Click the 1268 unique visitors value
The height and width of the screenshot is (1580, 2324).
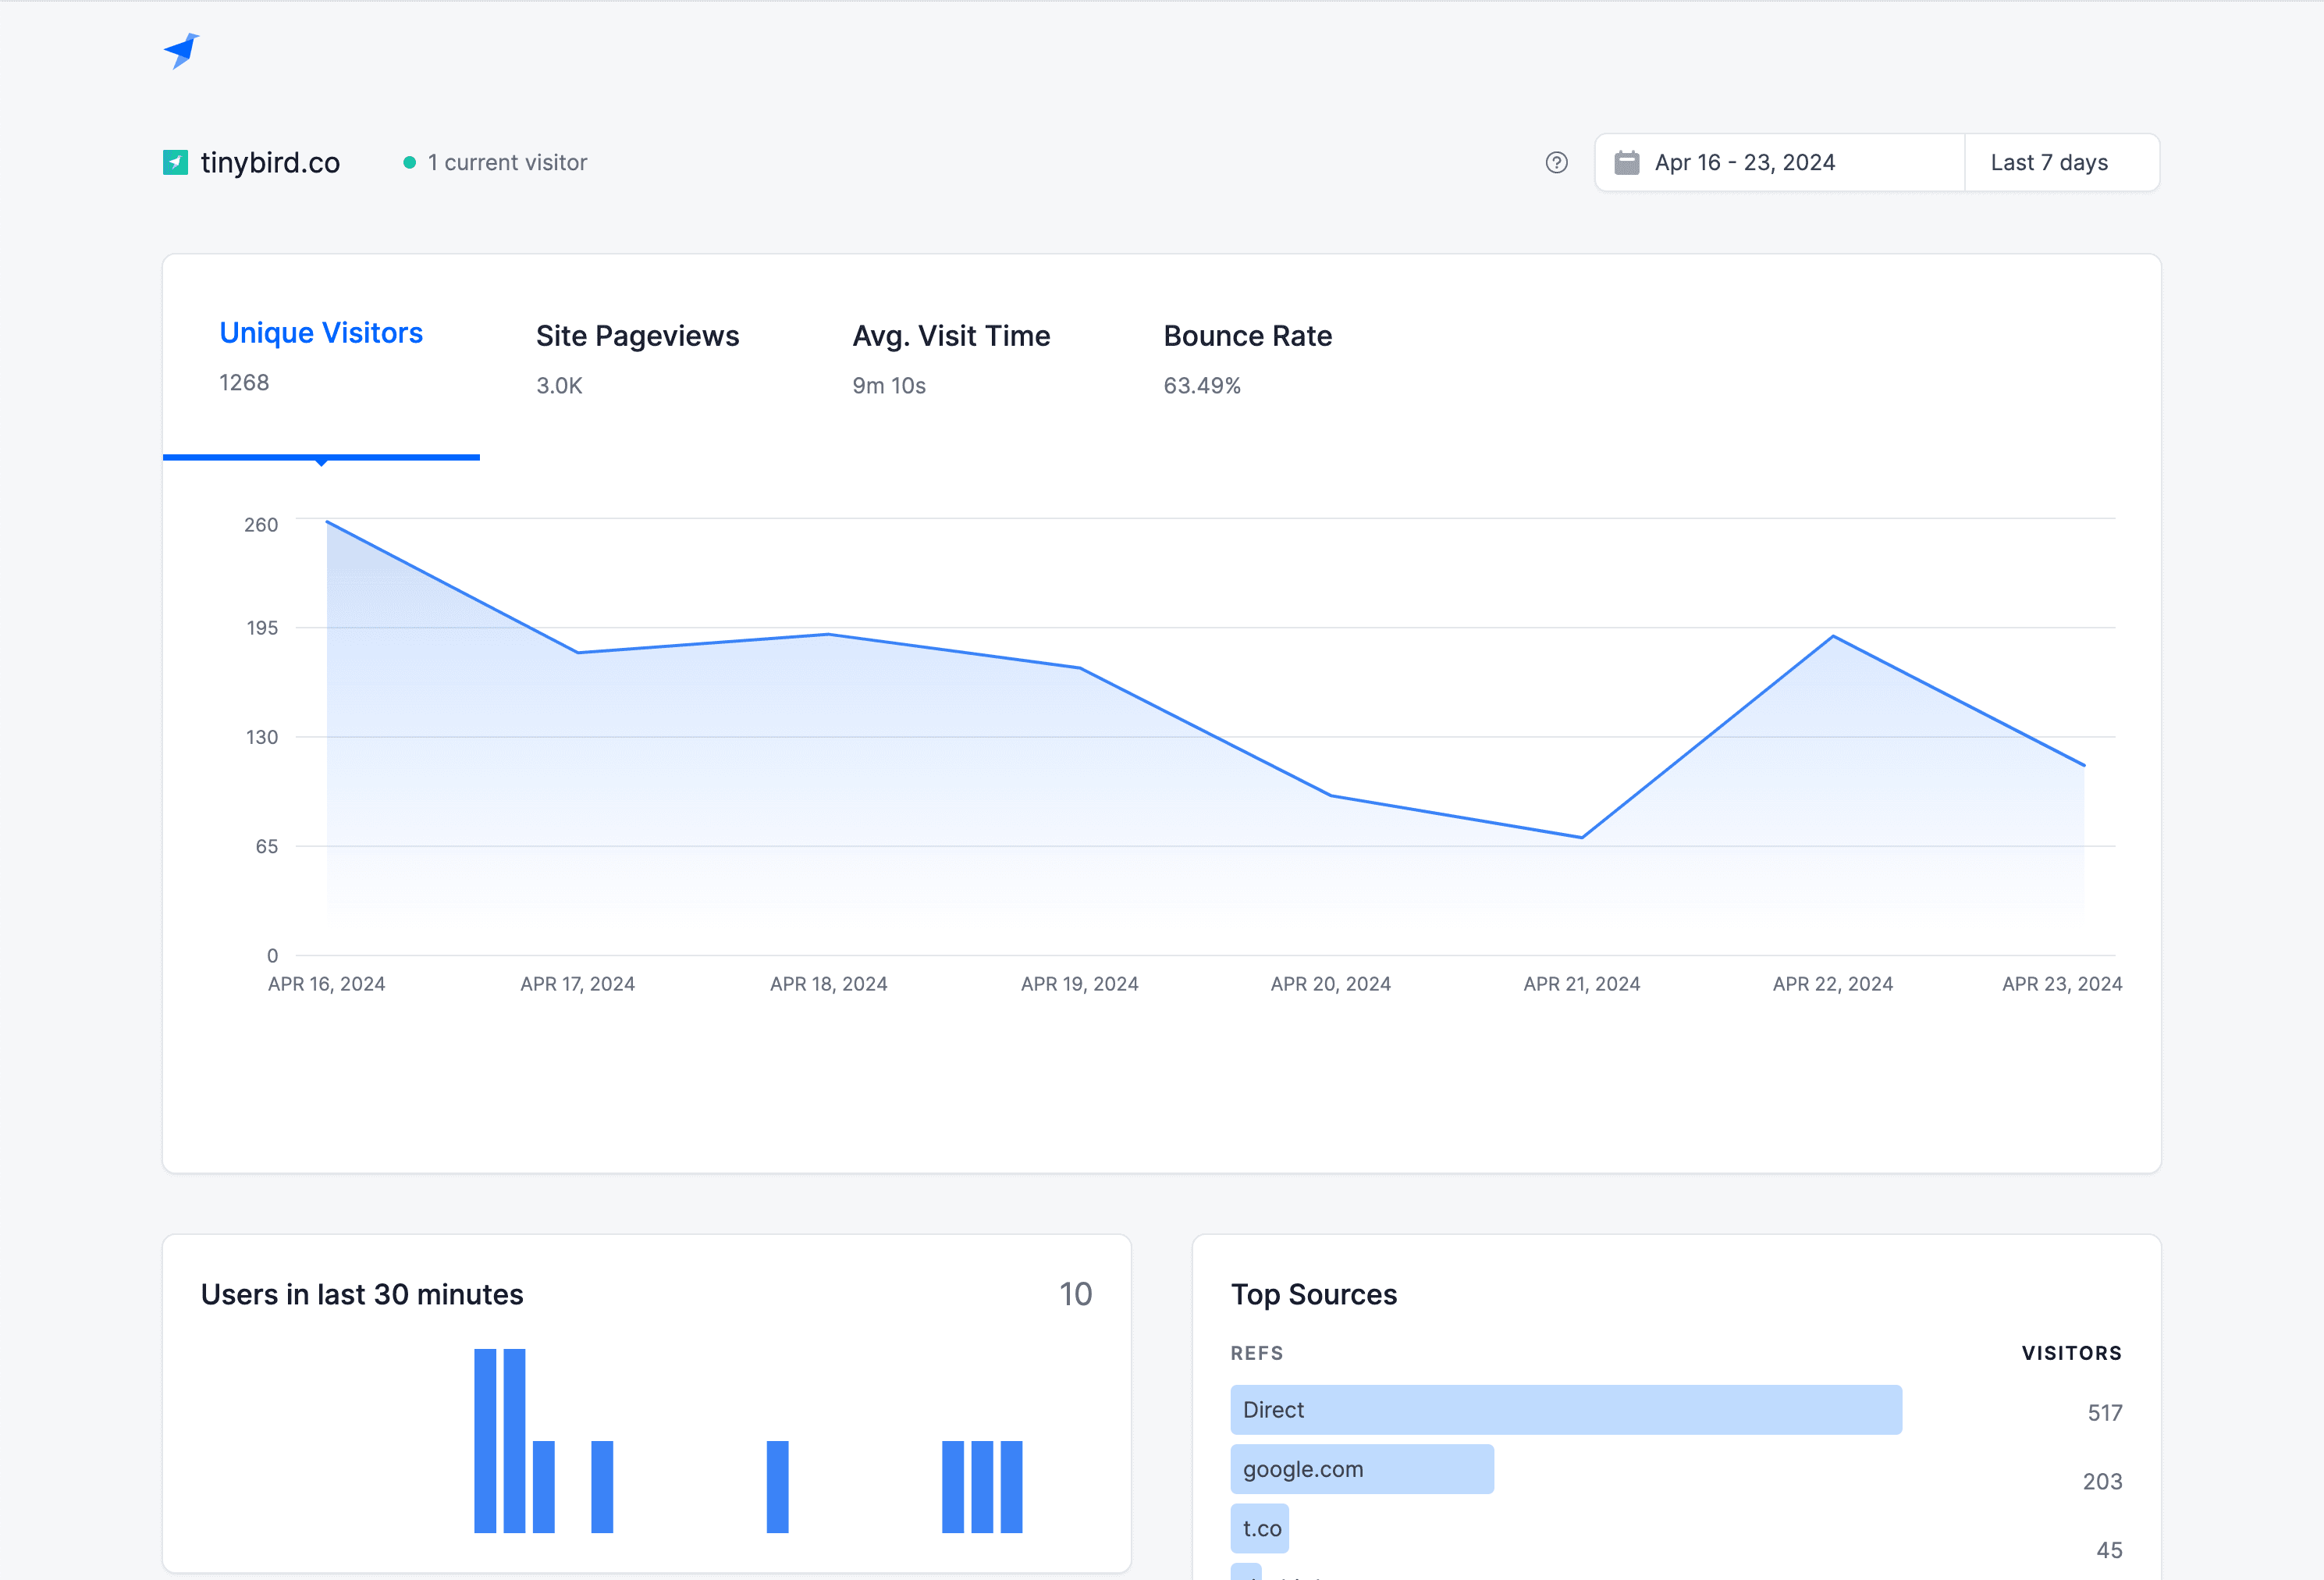tap(244, 382)
